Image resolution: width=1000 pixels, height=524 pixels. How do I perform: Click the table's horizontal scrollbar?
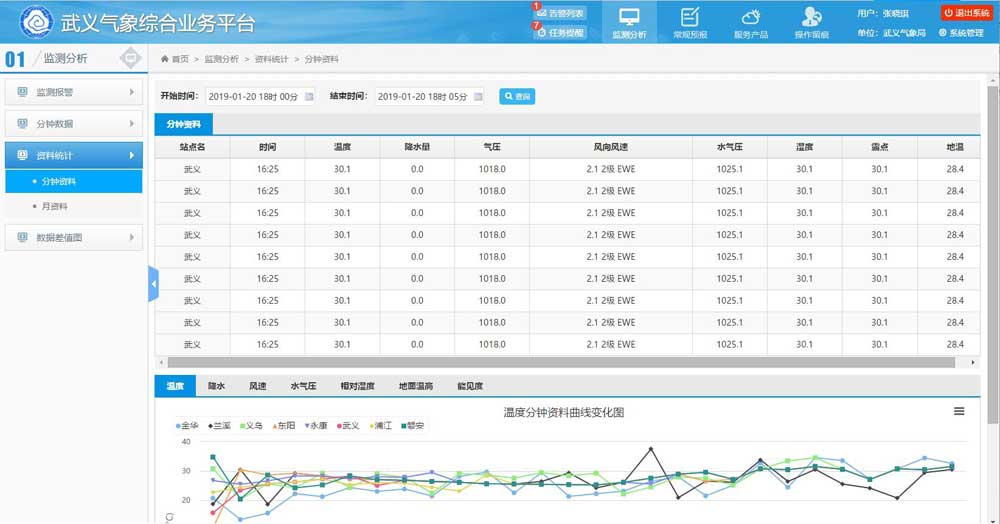[500, 362]
